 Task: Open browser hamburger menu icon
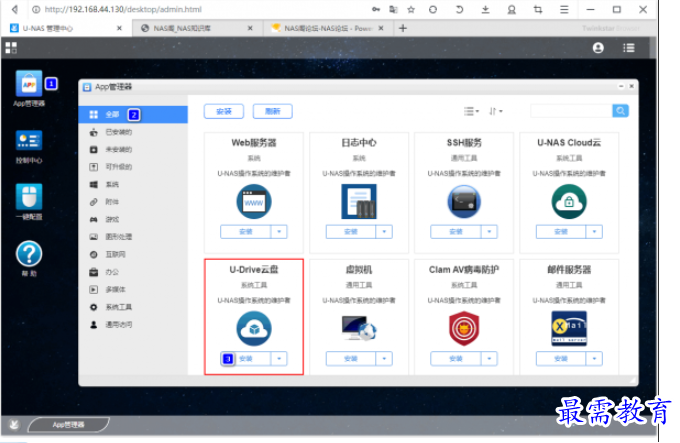564,9
